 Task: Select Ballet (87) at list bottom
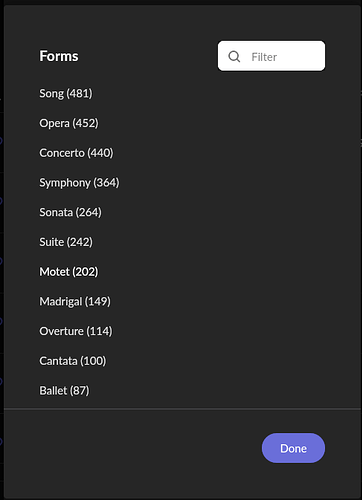click(x=64, y=390)
